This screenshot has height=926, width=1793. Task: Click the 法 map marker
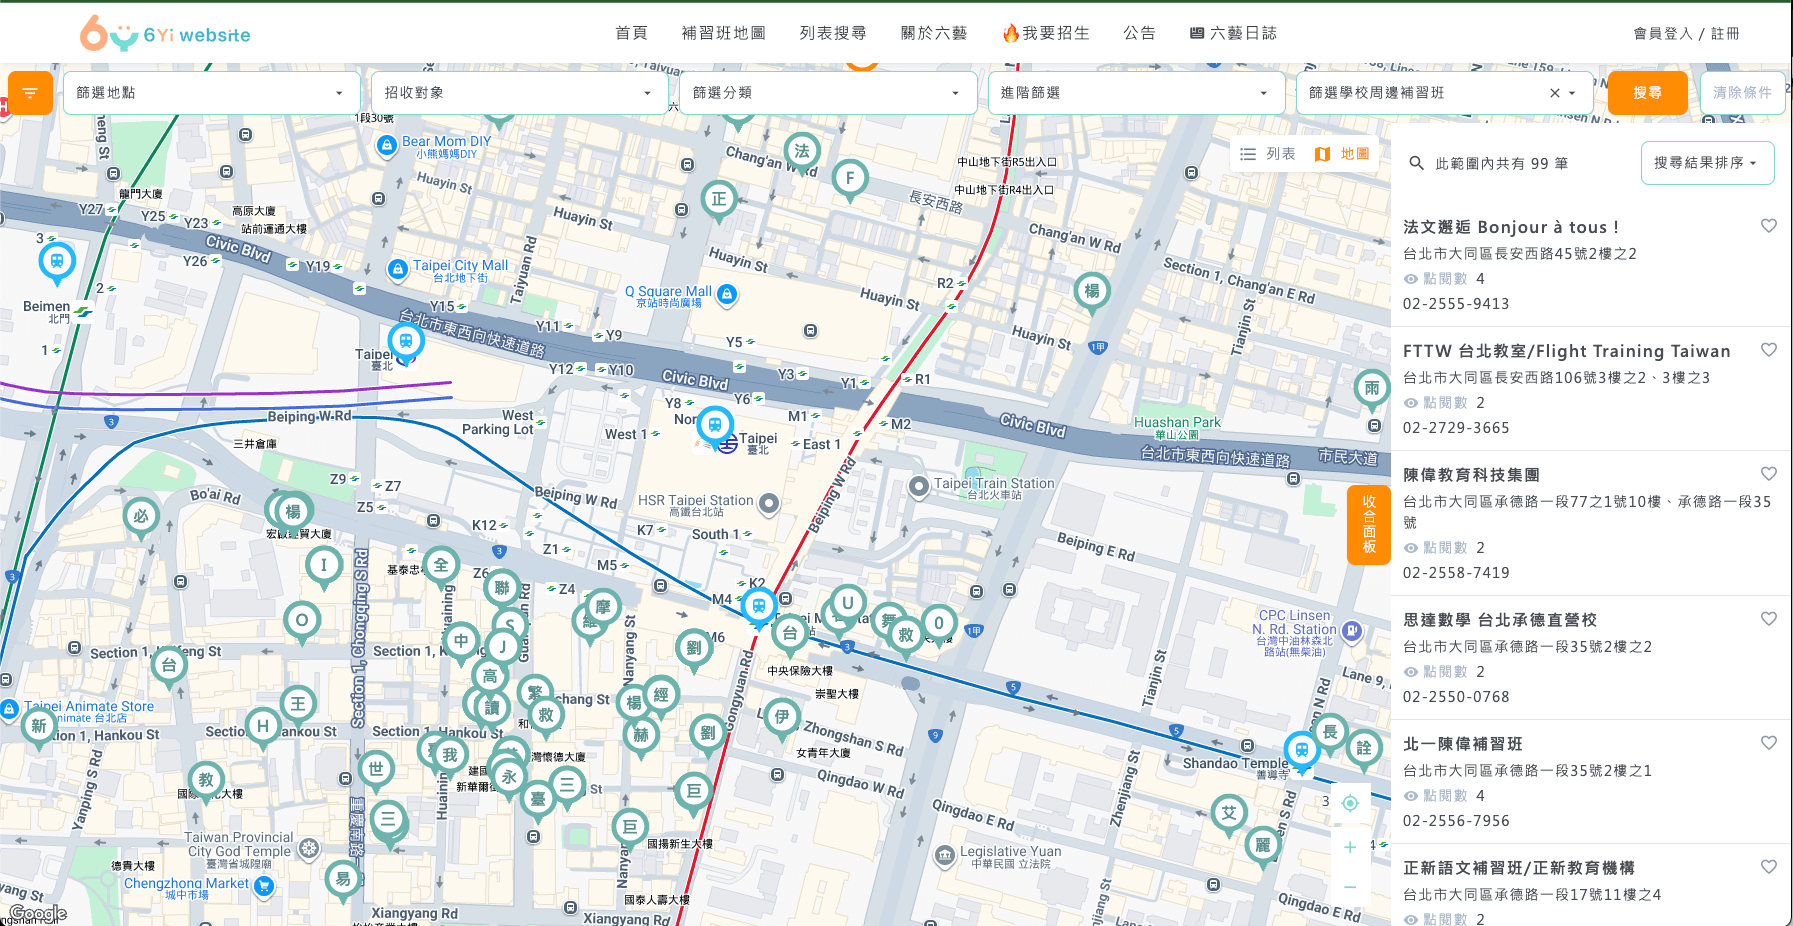point(802,152)
